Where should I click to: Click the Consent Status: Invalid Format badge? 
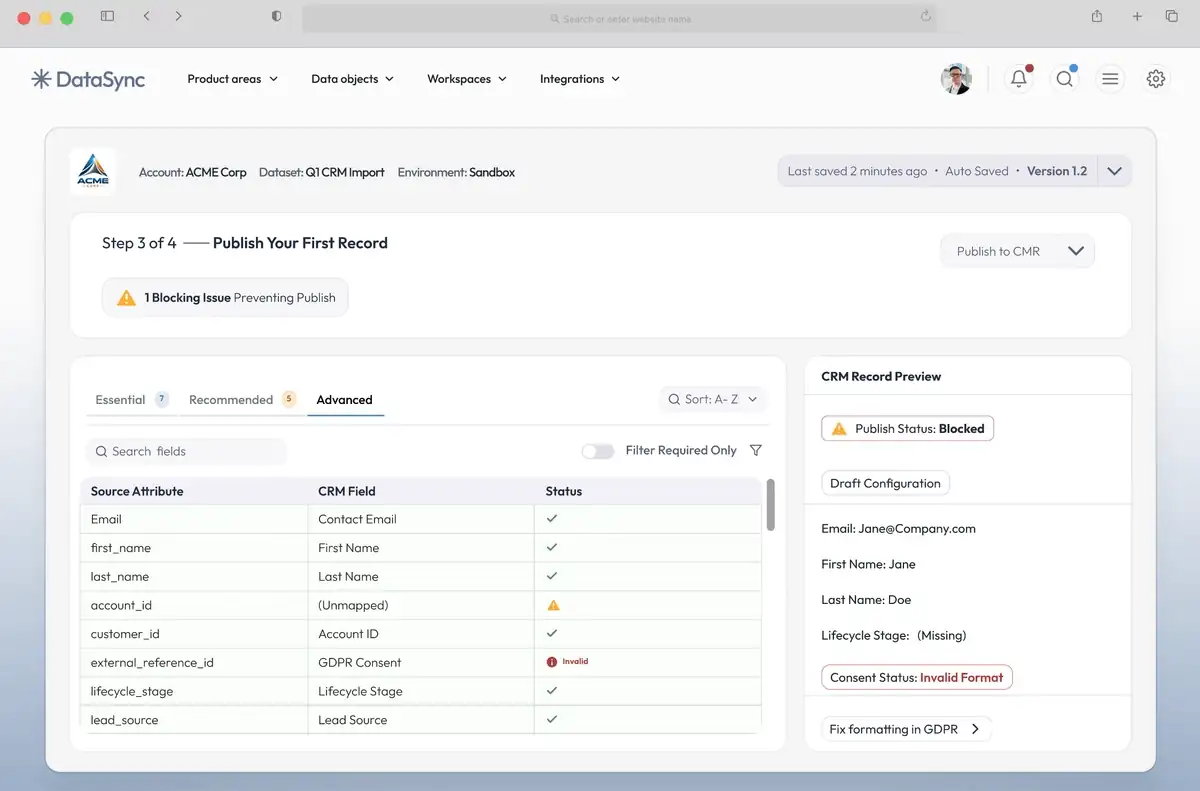tap(917, 677)
